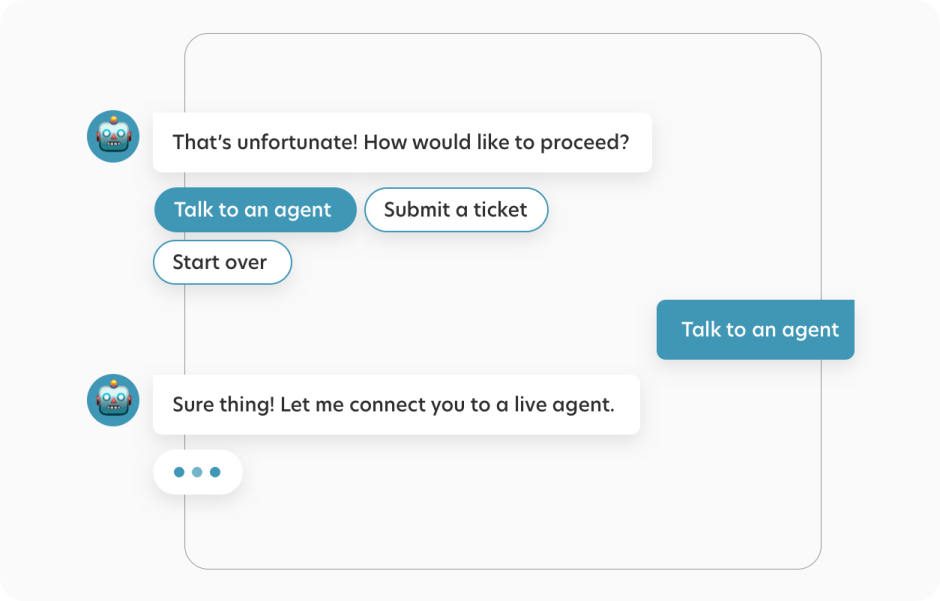940x601 pixels.
Task: Click the robot avatar next to the first message
Action: [x=113, y=137]
